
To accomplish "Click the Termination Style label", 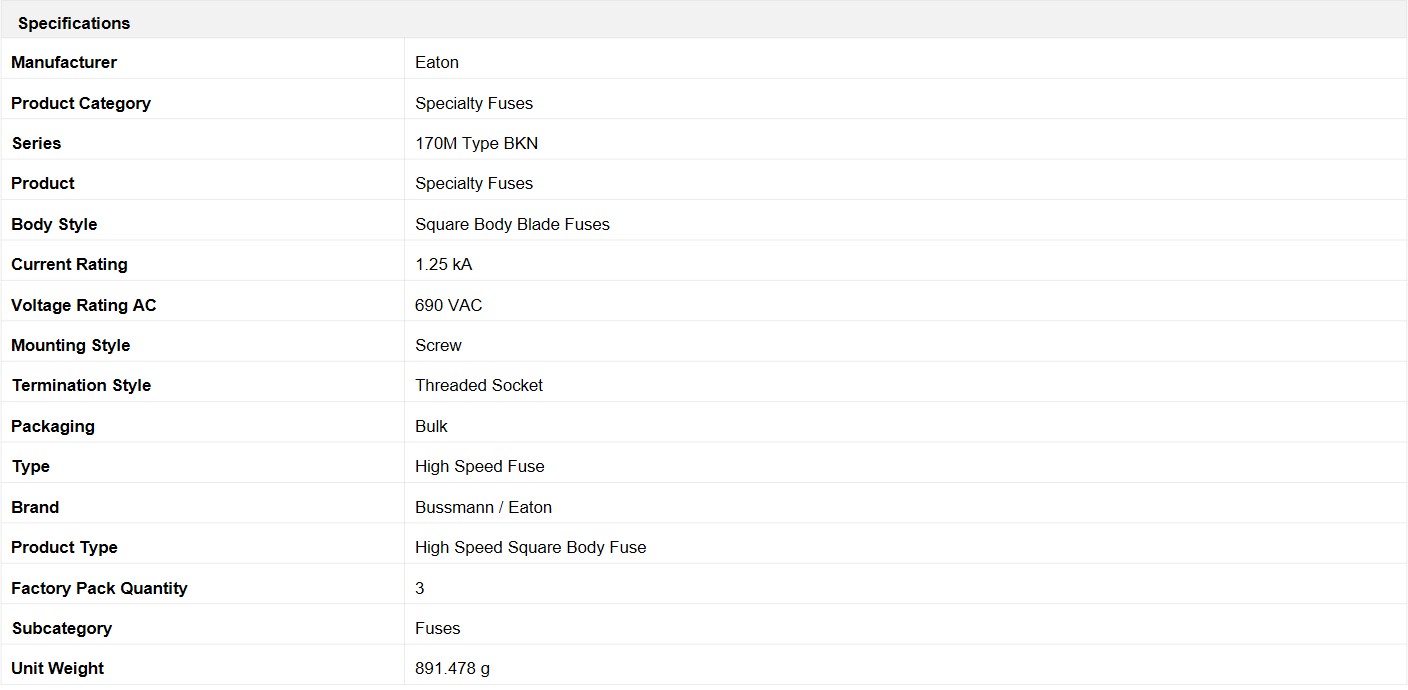I will [81, 385].
